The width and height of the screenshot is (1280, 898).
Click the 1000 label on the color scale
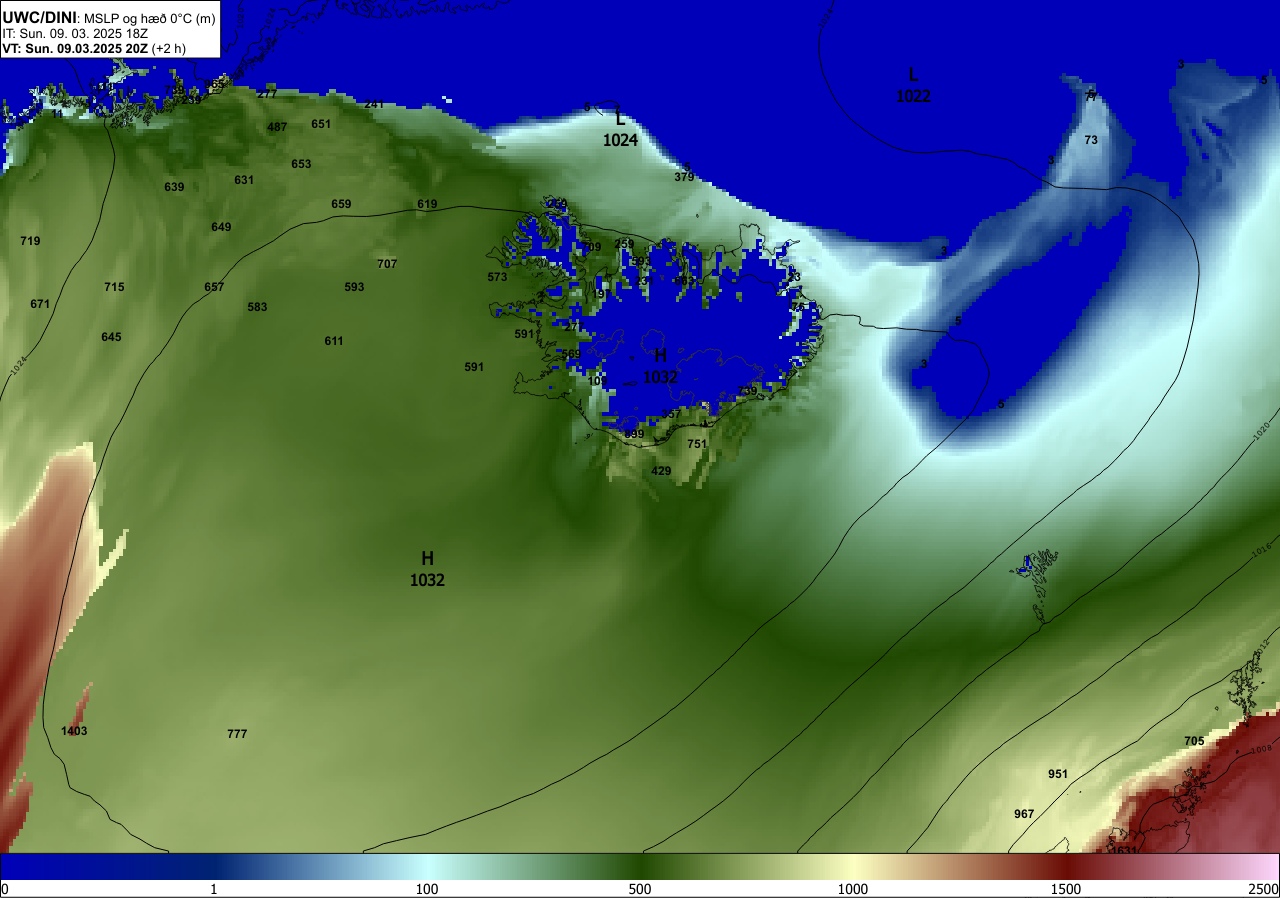pyautogui.click(x=852, y=889)
